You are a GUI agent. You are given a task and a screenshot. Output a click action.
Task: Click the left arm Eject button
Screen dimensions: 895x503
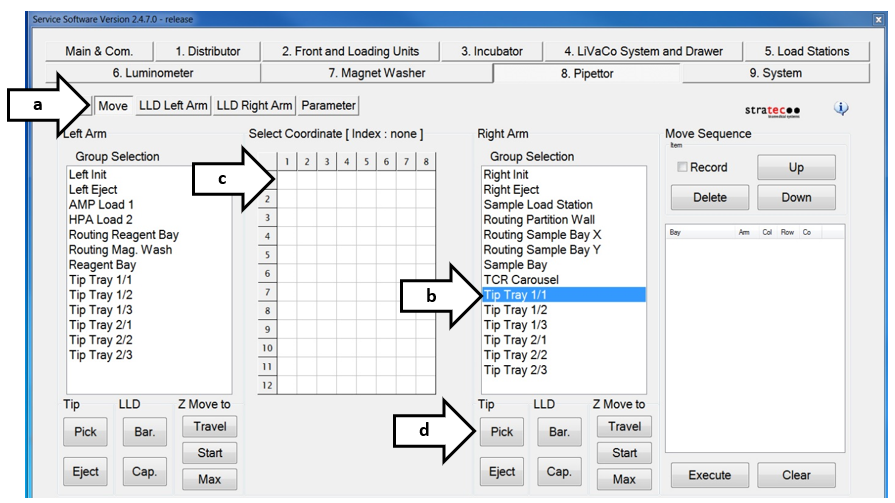click(86, 472)
